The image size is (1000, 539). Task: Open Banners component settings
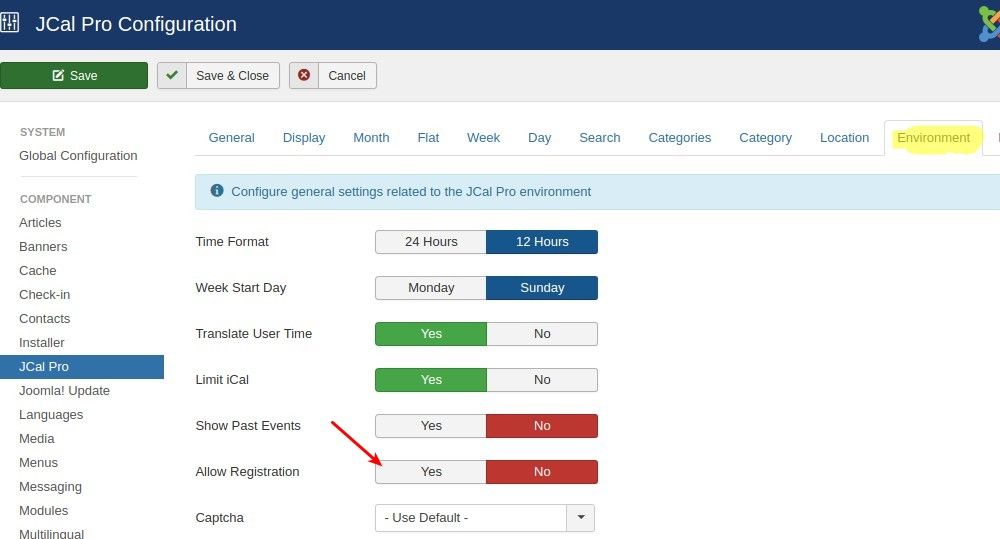click(43, 246)
